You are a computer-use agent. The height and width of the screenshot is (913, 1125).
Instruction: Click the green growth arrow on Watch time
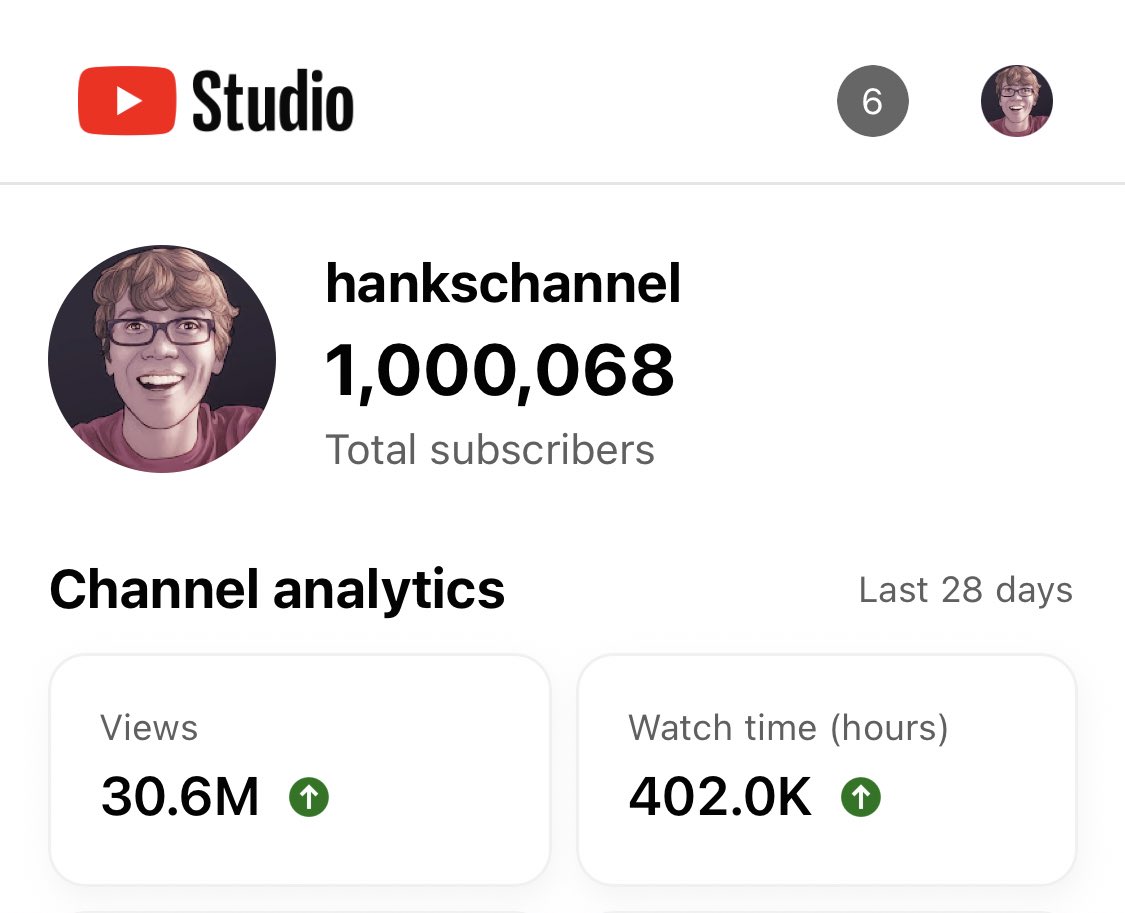[862, 797]
